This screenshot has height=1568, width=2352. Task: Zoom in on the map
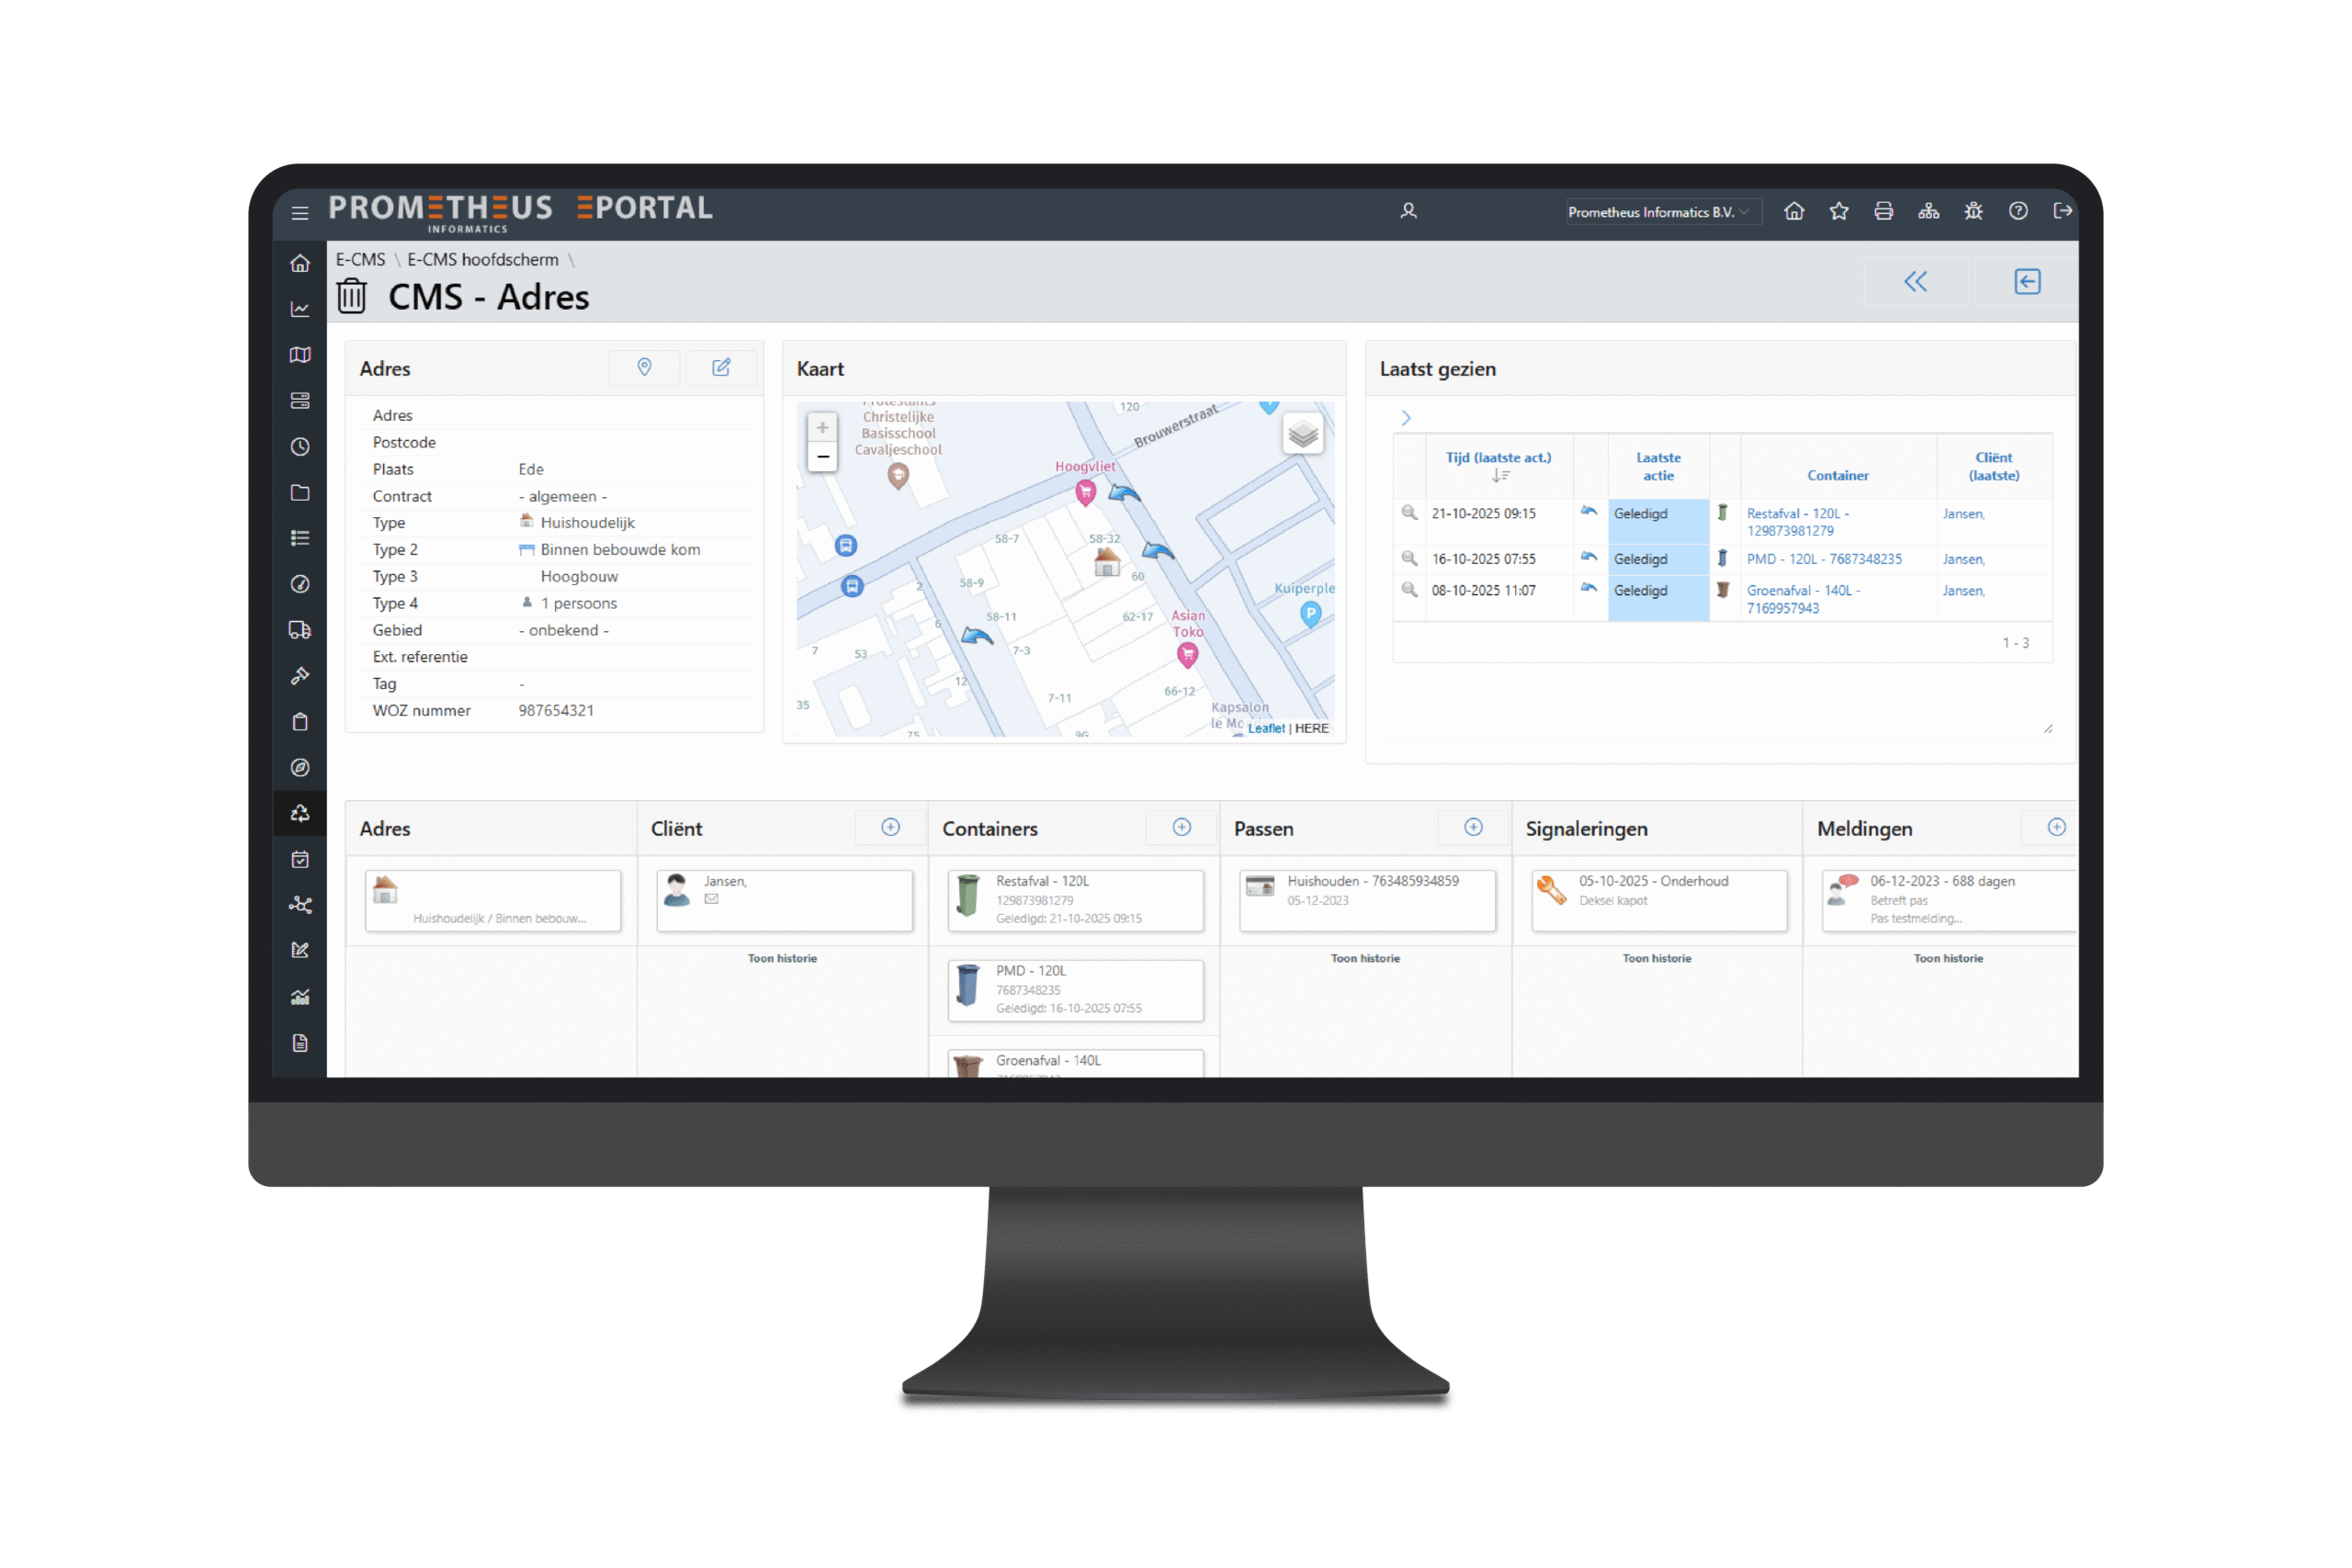[x=822, y=428]
